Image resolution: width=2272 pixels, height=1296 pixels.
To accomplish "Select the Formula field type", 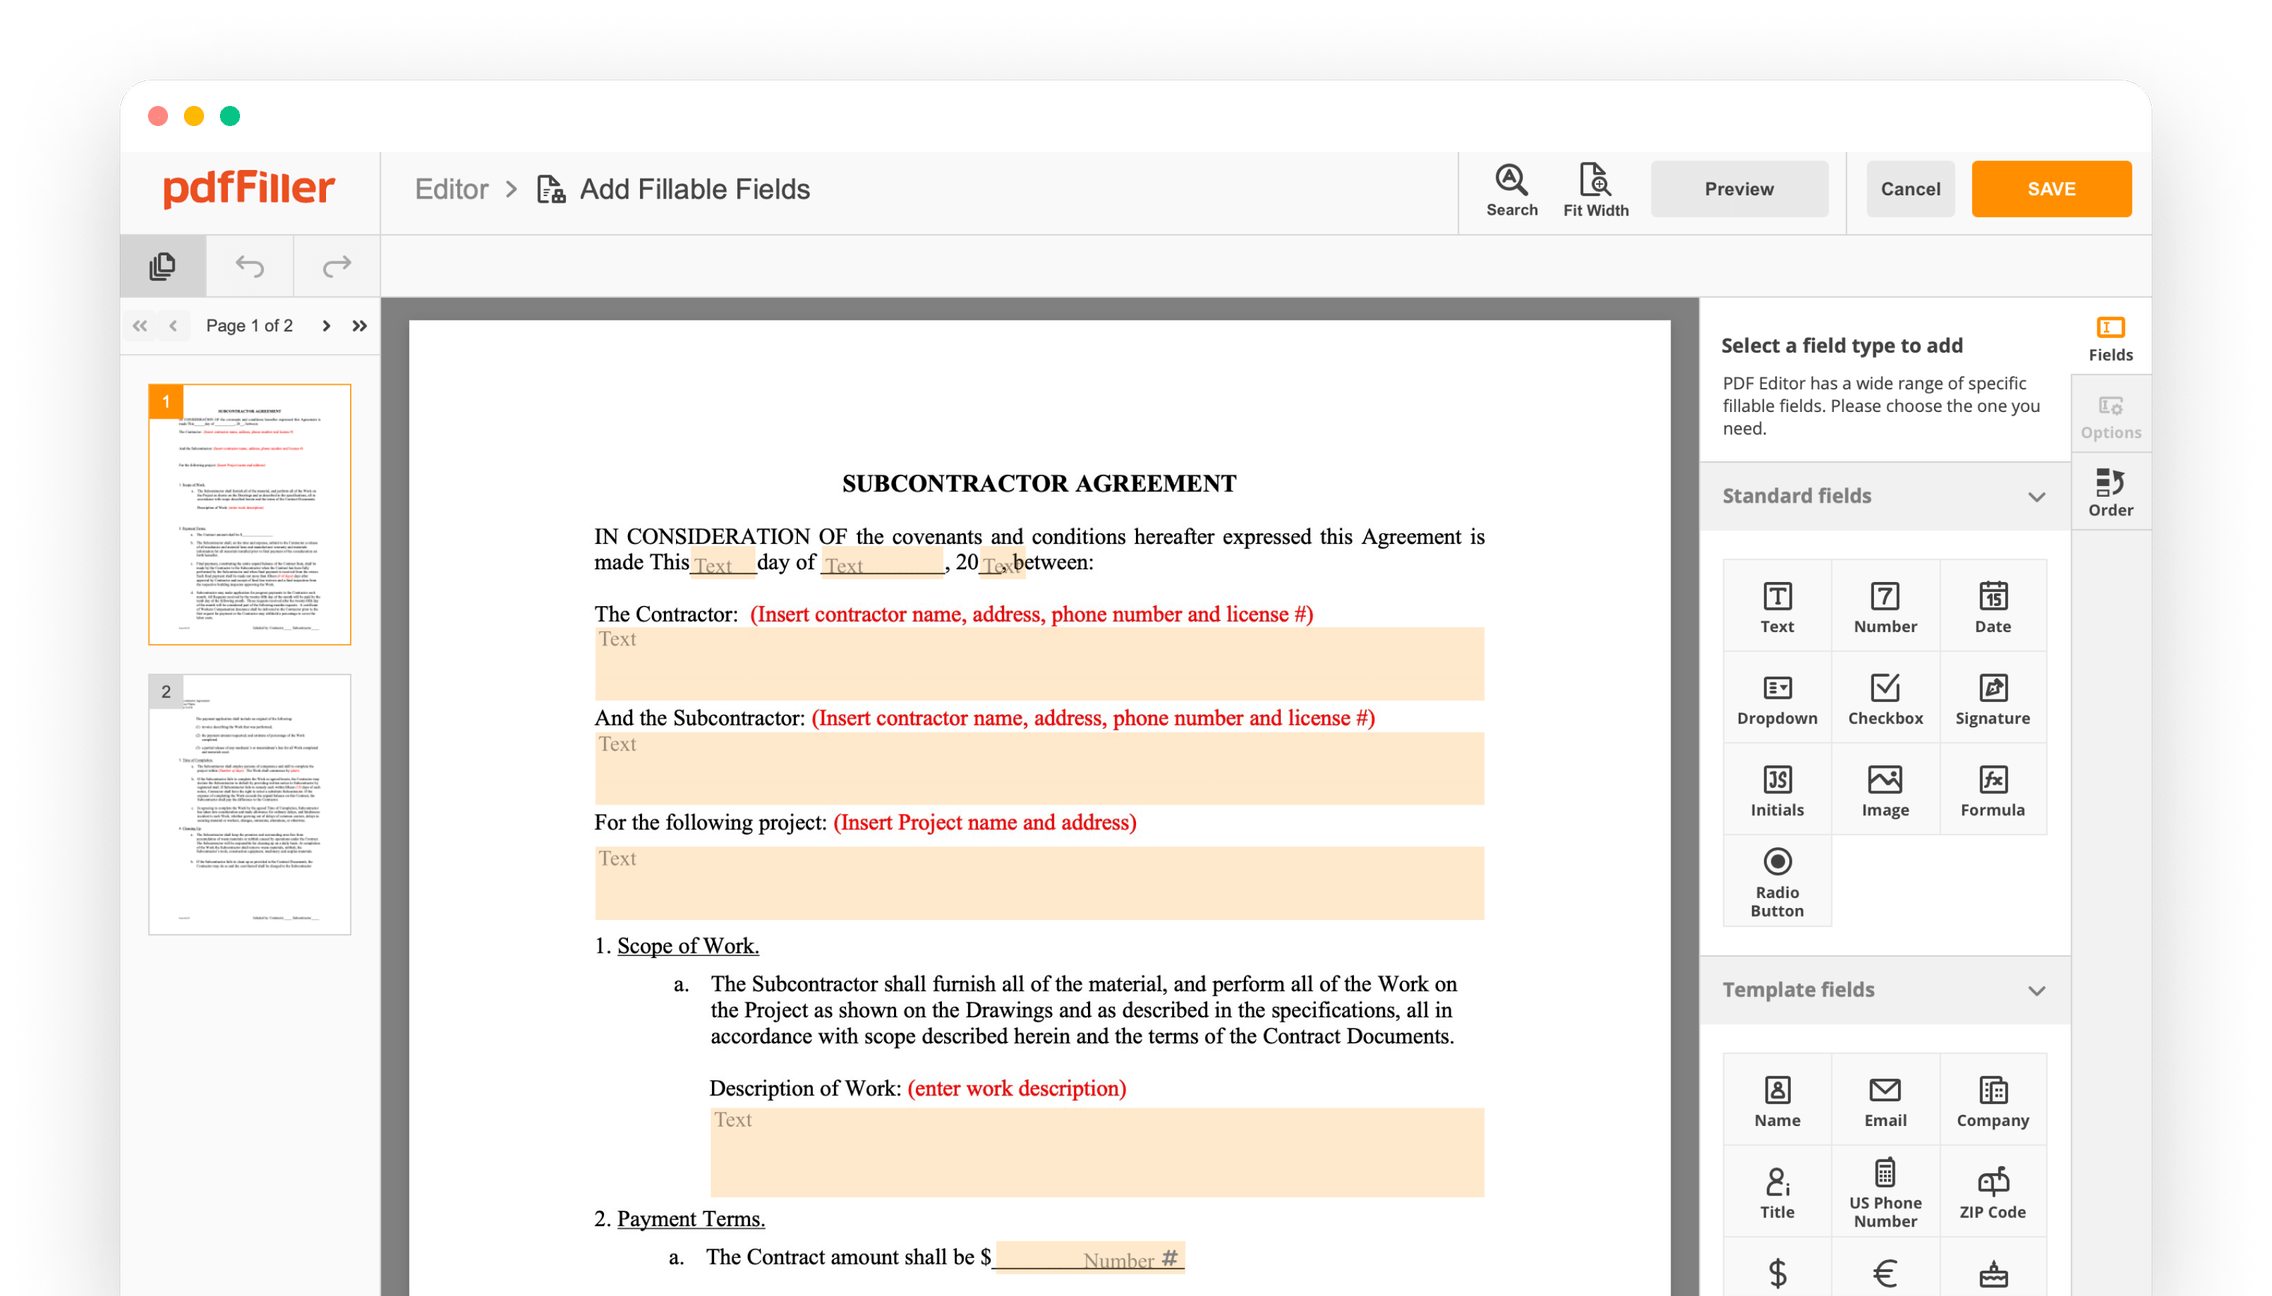I will pyautogui.click(x=1992, y=790).
